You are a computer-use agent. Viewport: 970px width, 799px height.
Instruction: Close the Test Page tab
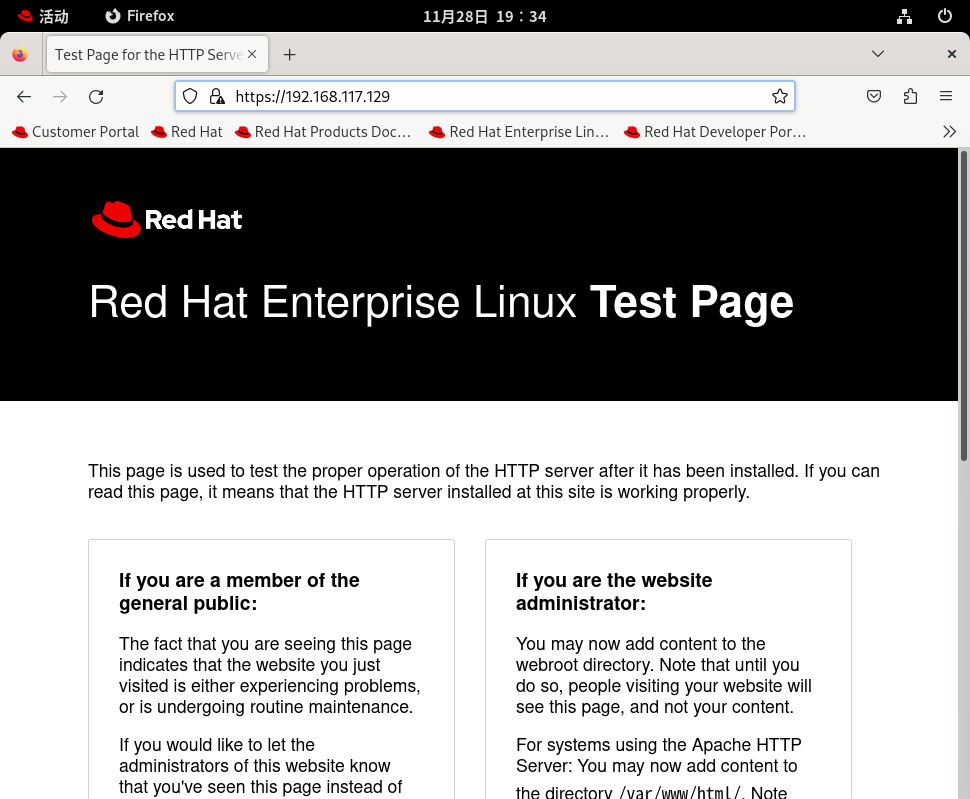pos(252,54)
